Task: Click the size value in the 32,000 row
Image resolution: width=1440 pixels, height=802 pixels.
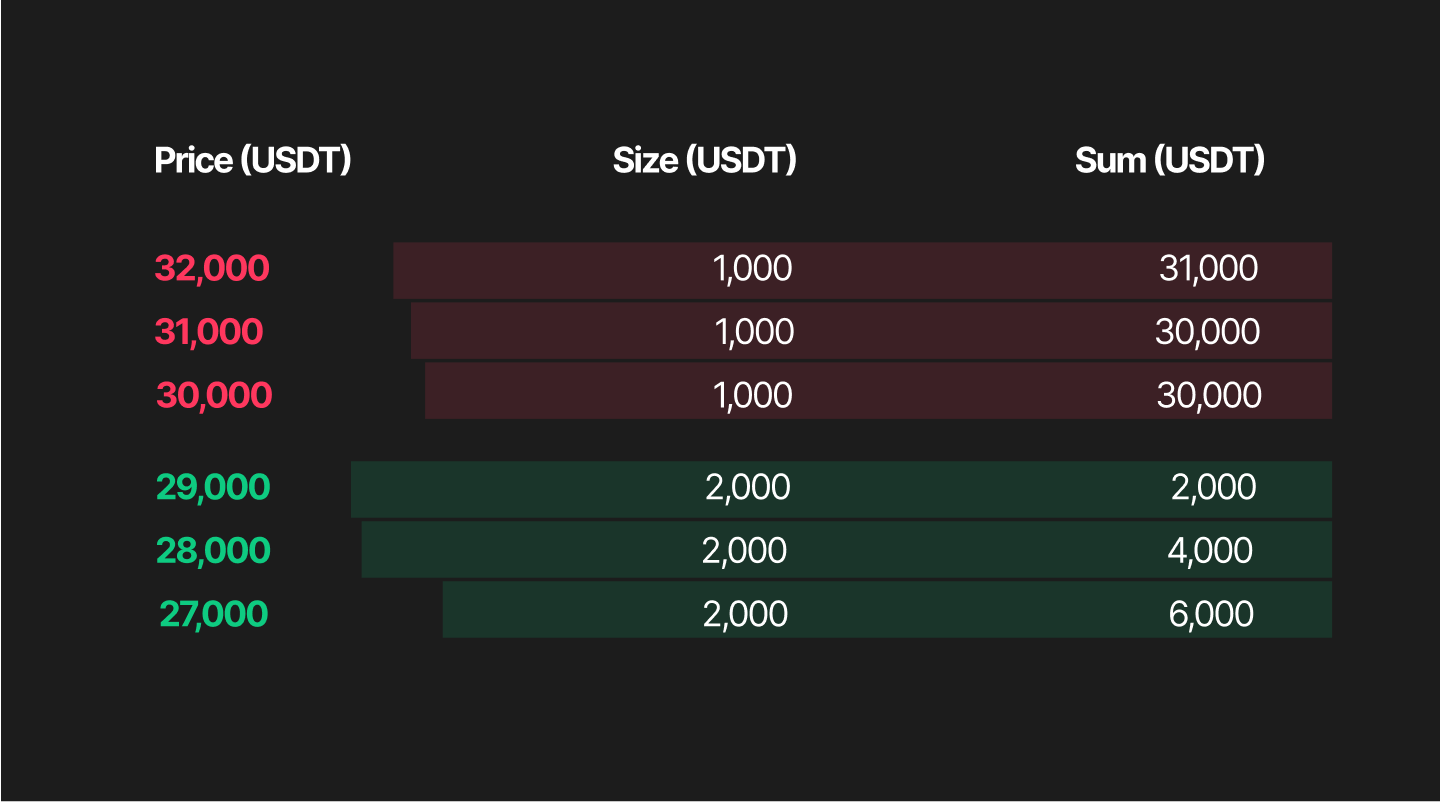Action: pyautogui.click(x=752, y=269)
